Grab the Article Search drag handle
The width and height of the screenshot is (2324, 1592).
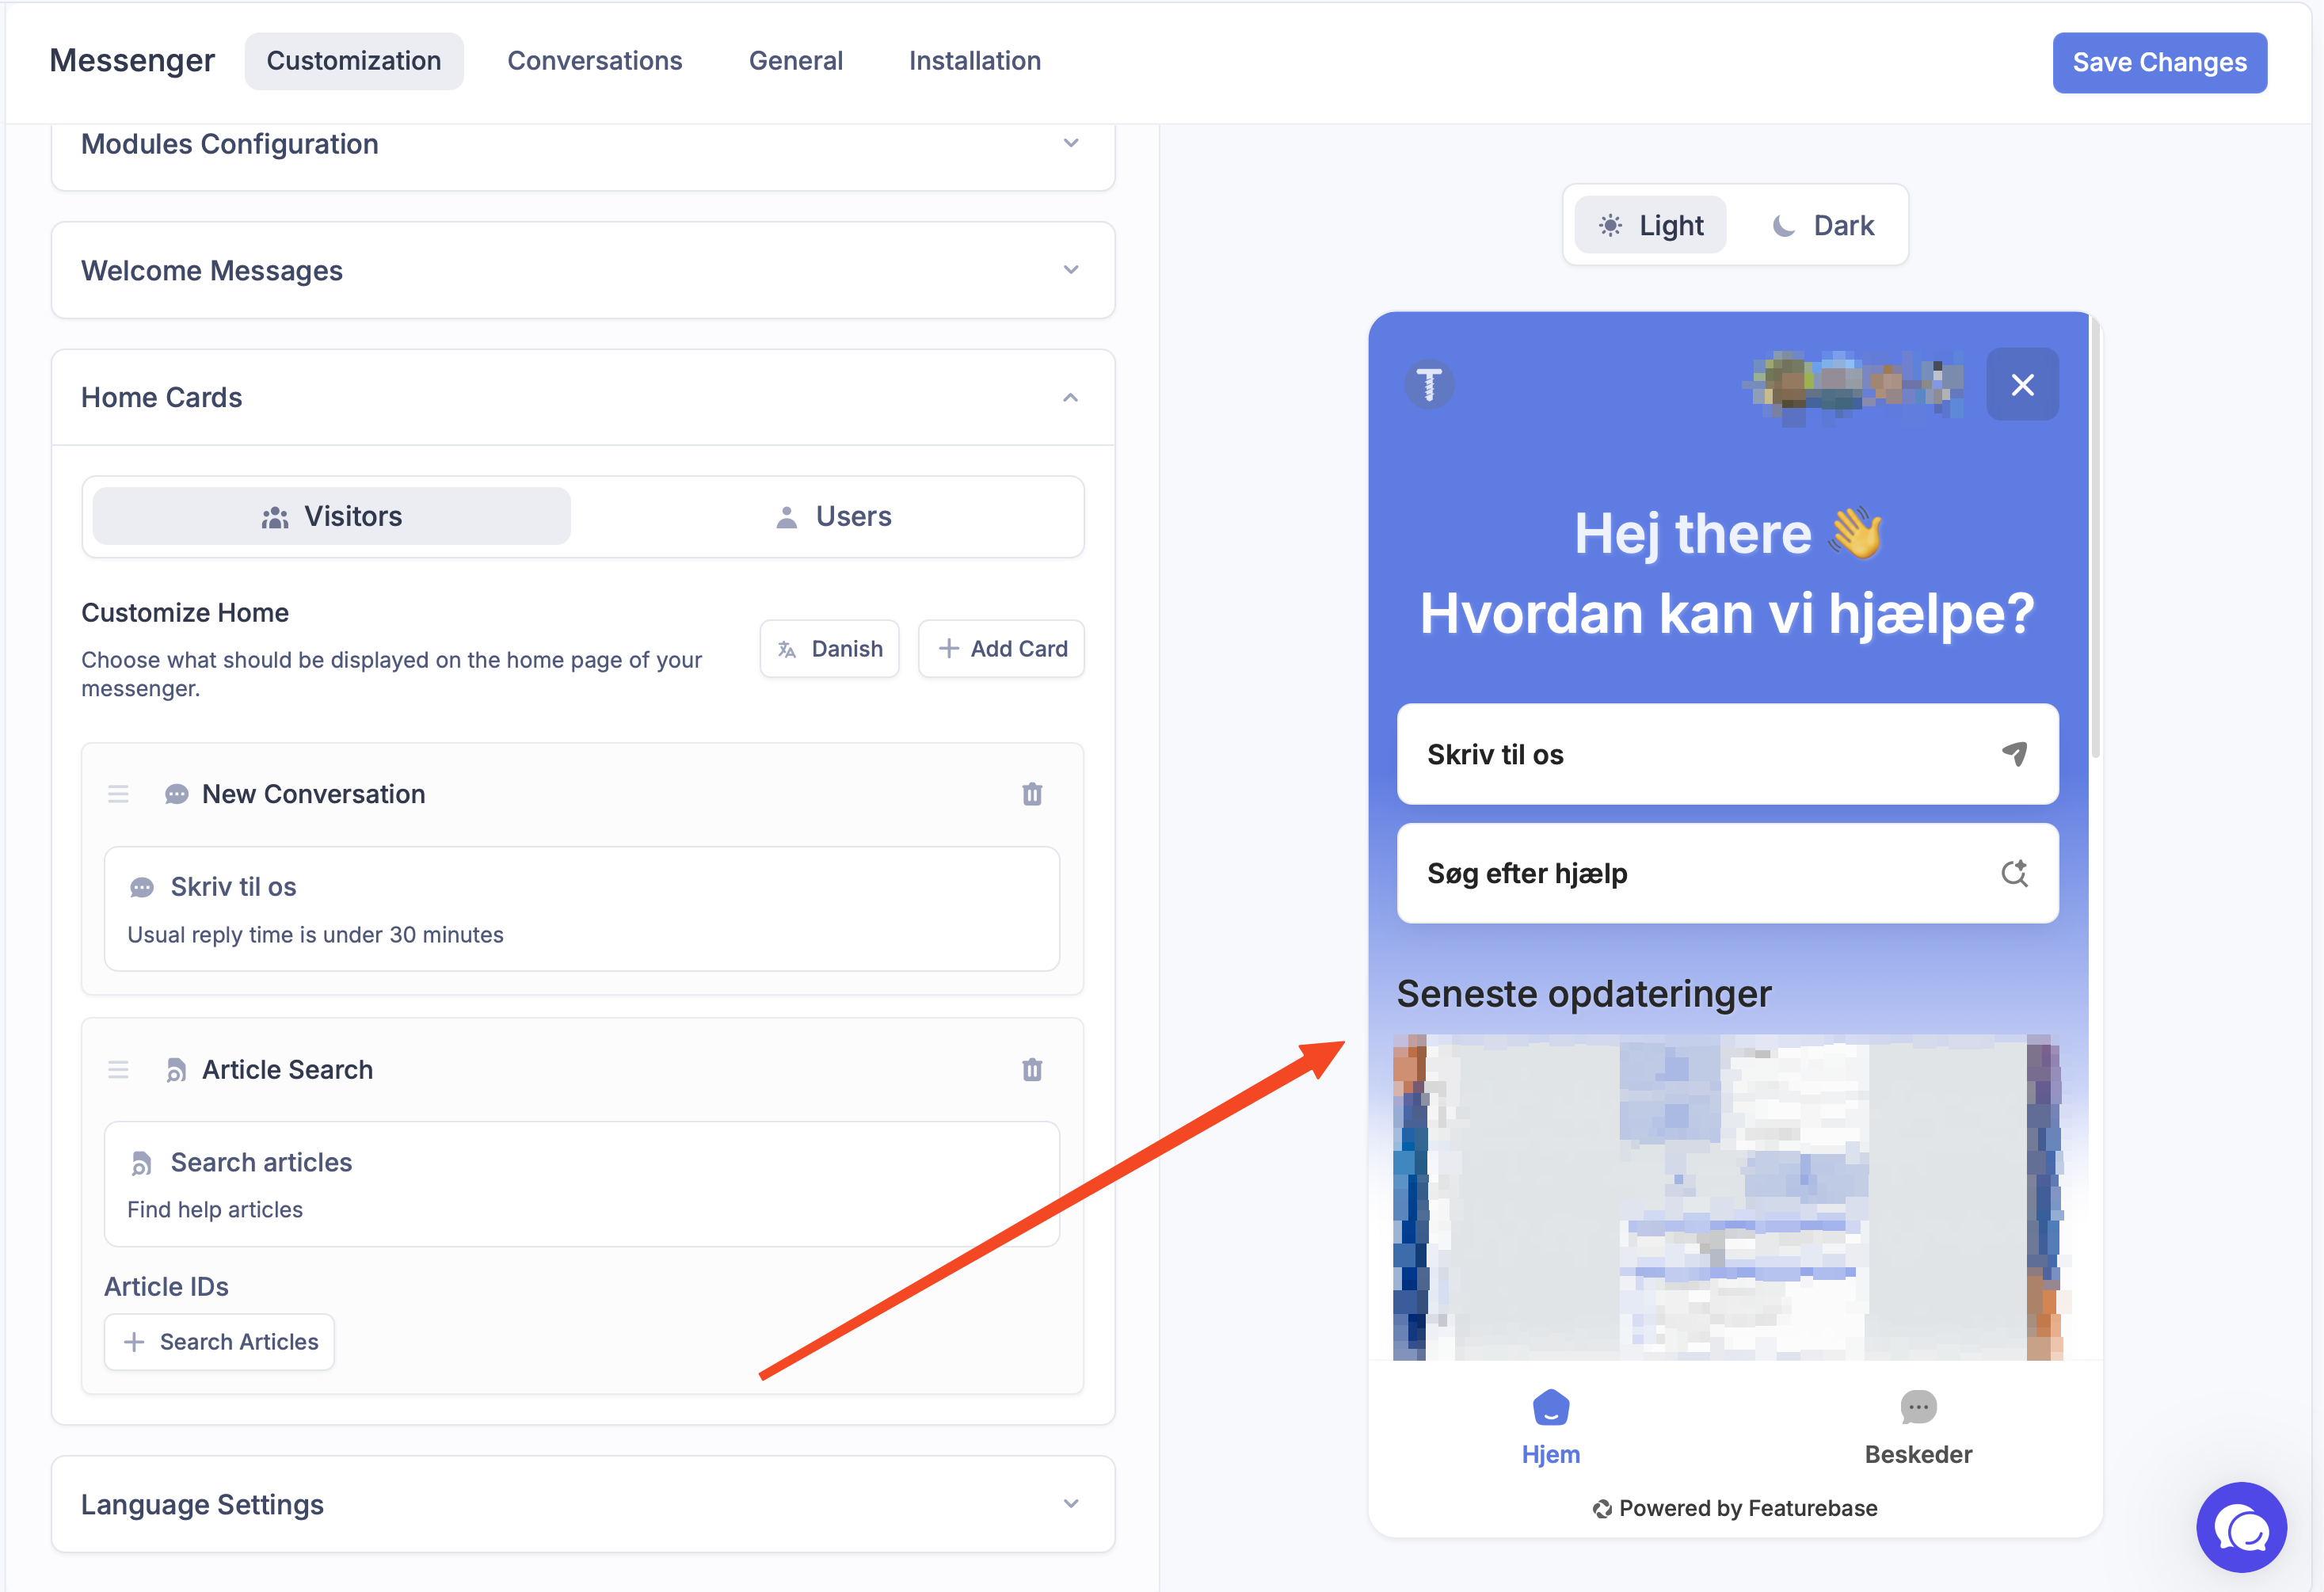tap(118, 1070)
